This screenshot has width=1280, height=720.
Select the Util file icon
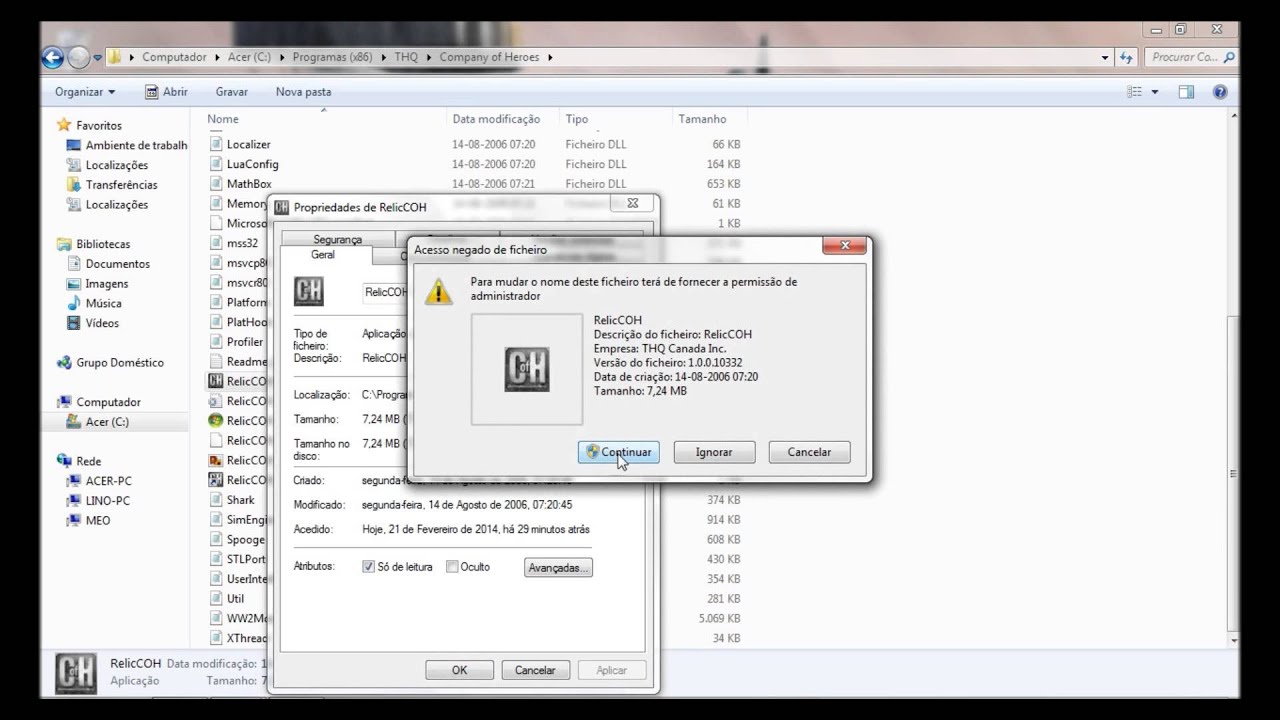click(216, 599)
